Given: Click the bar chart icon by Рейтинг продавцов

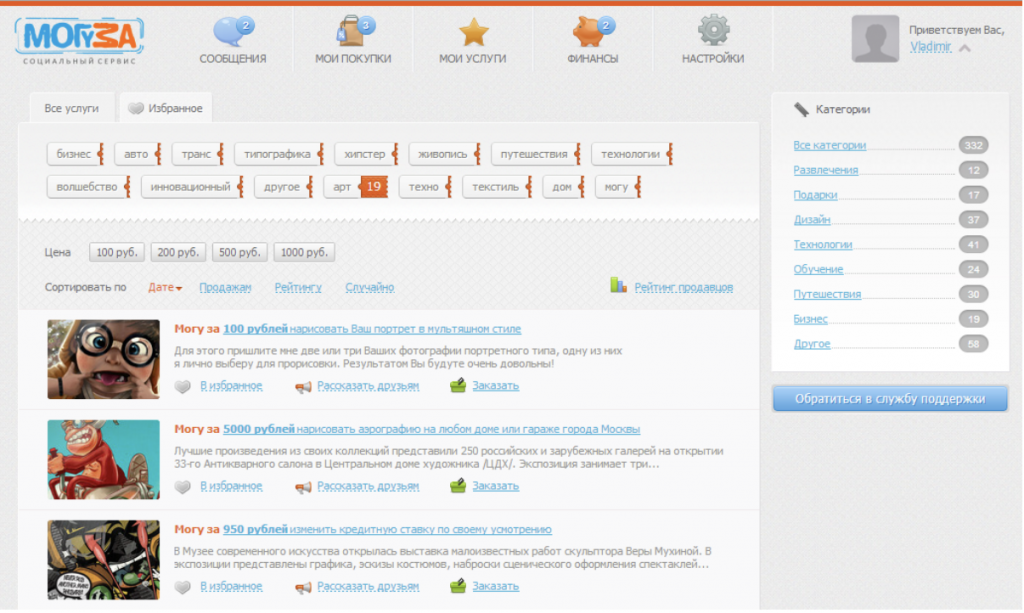Looking at the screenshot, I should 618,286.
